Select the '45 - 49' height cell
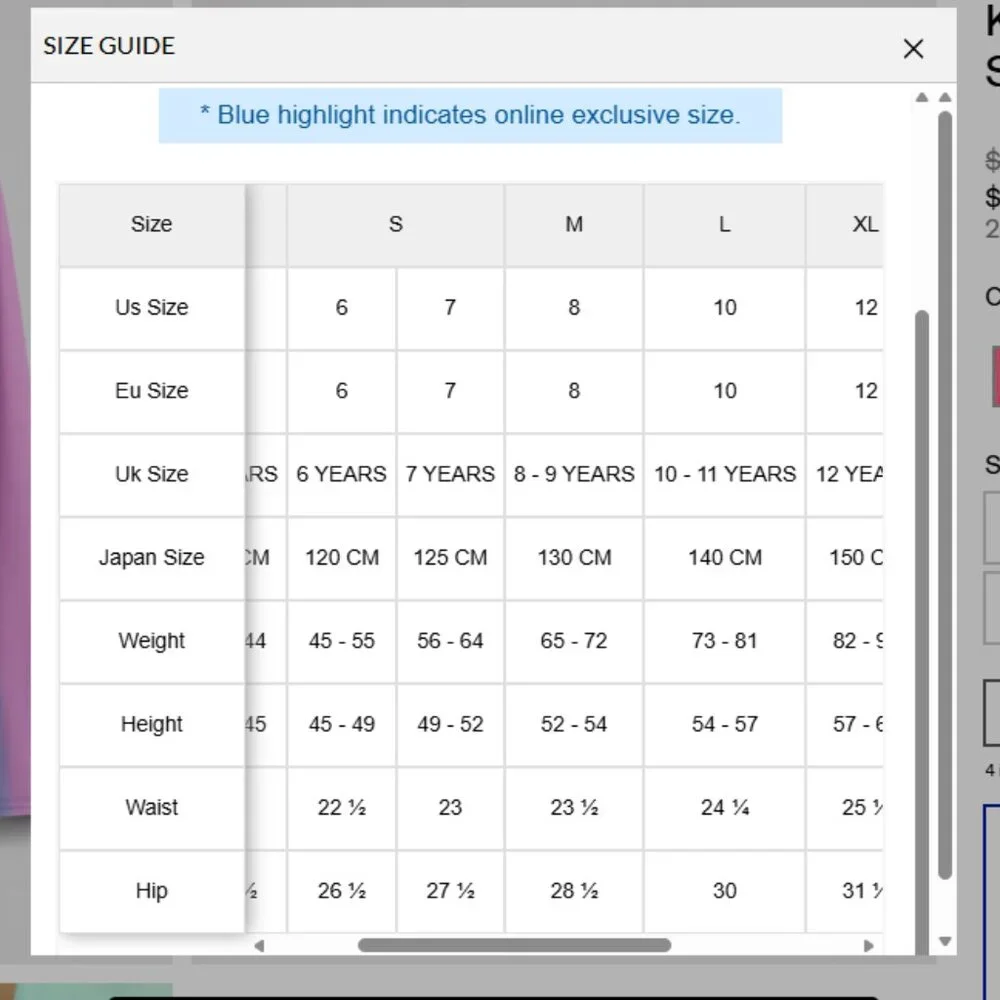1000x1000 pixels. 342,724
